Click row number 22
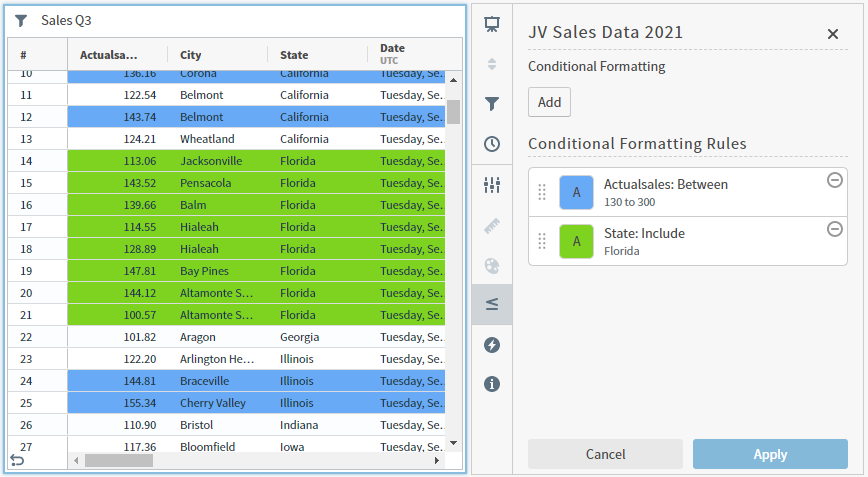This screenshot has width=868, height=477. [x=38, y=337]
